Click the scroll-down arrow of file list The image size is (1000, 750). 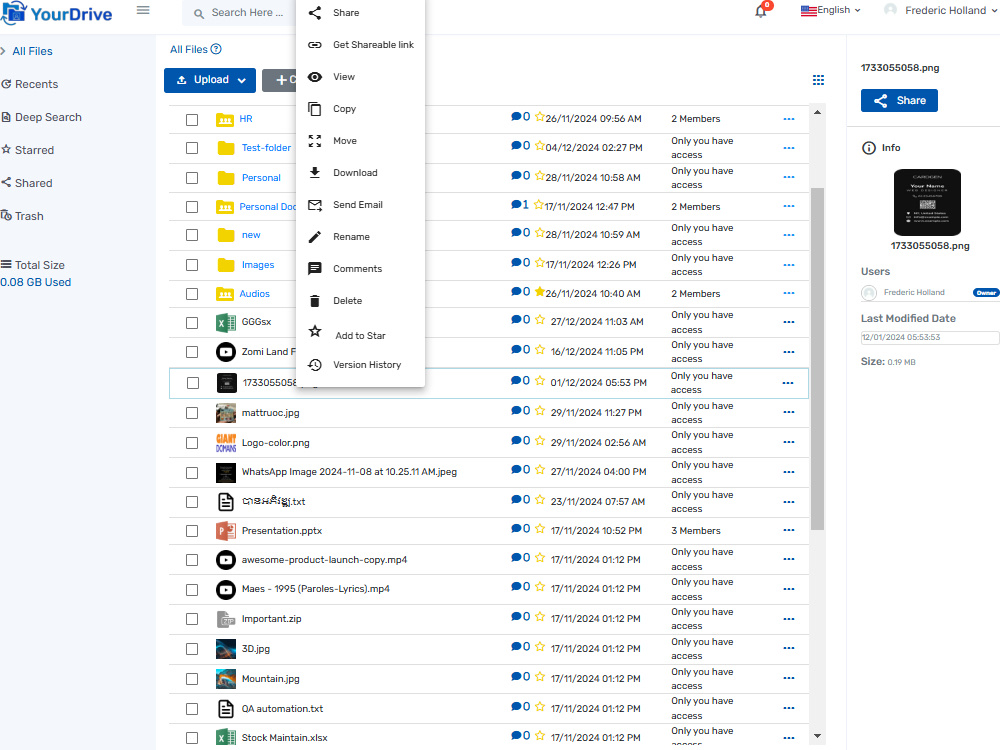pyautogui.click(x=818, y=736)
